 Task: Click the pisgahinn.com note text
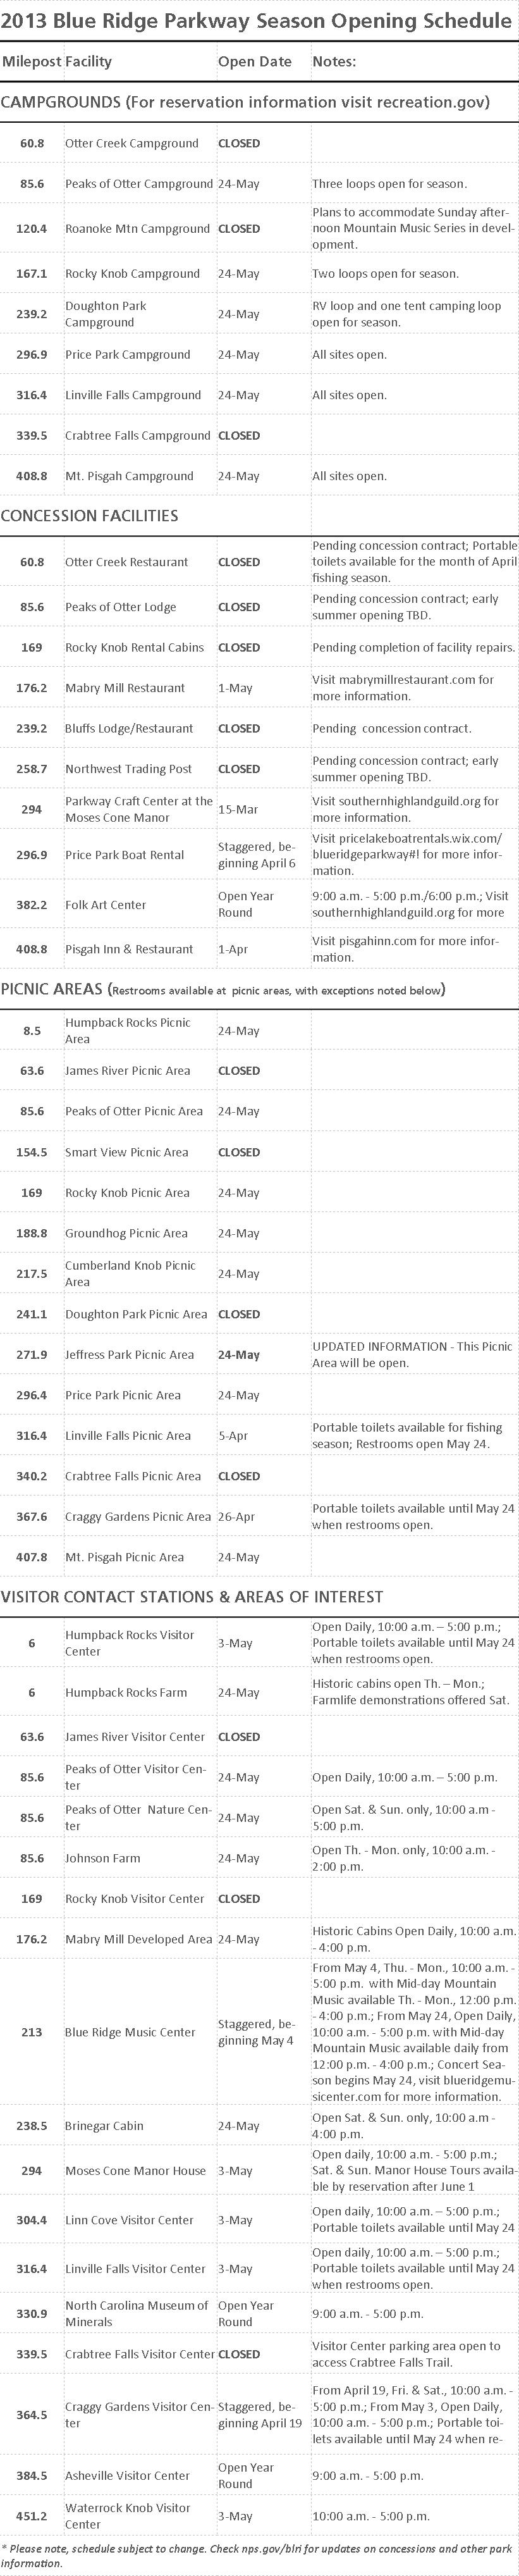(403, 949)
